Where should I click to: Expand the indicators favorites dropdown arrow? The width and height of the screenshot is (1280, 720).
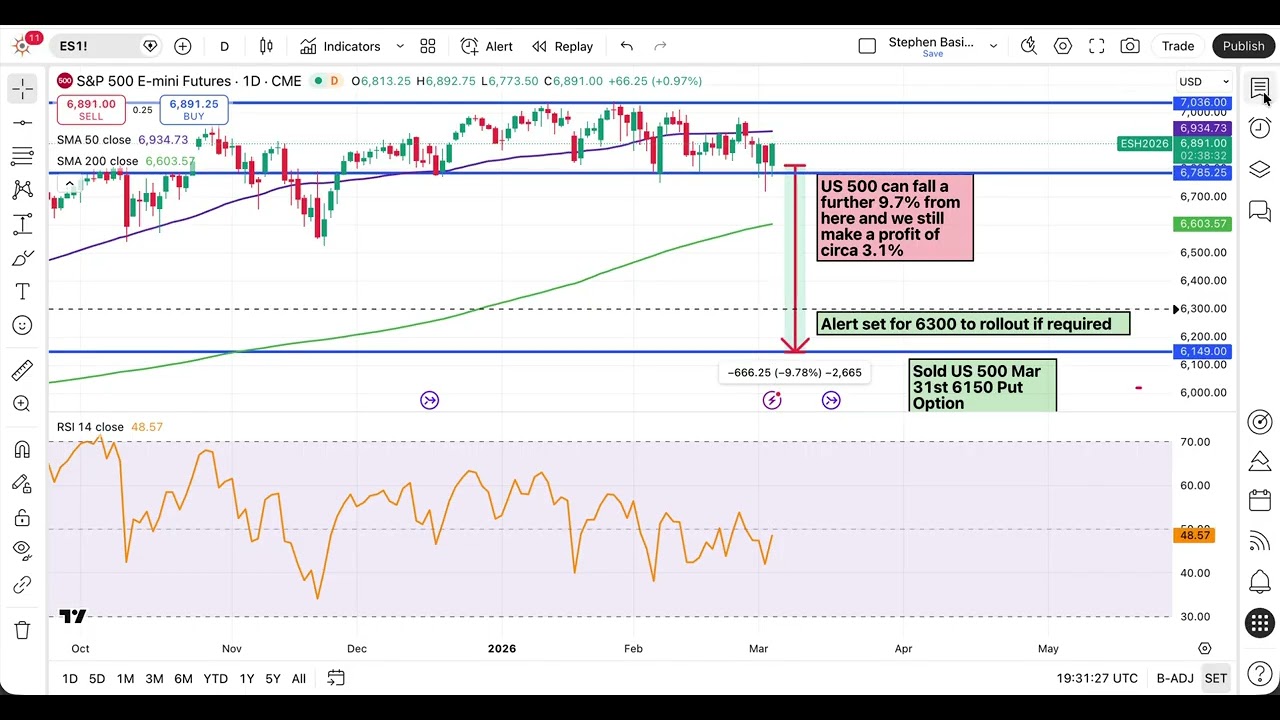point(400,46)
